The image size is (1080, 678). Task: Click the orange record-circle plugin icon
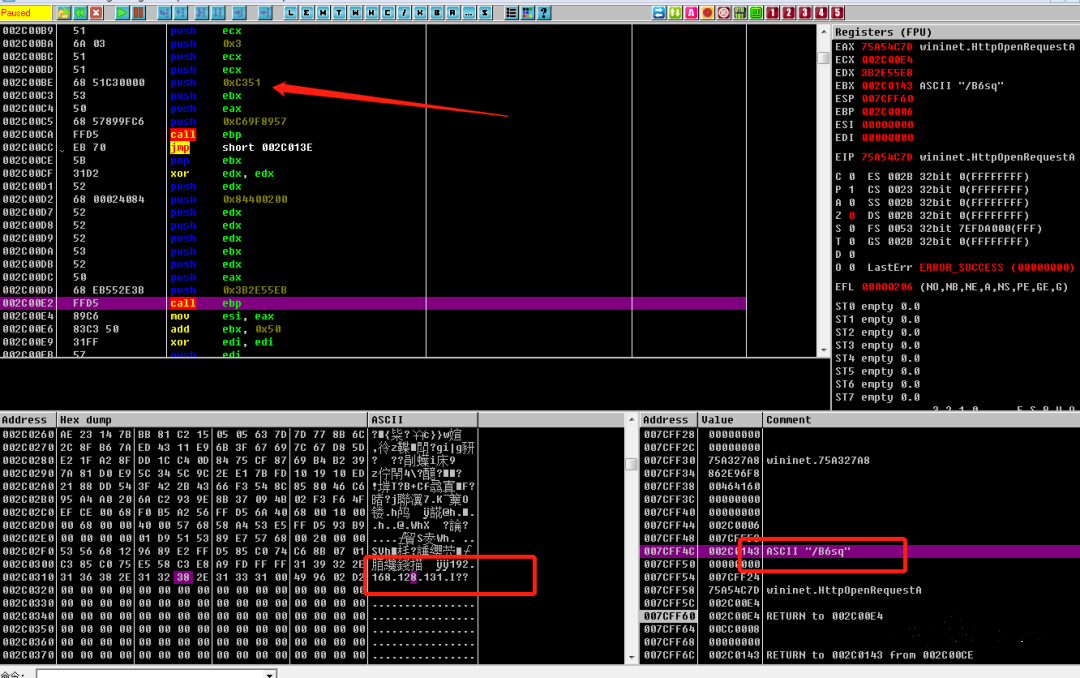[707, 13]
